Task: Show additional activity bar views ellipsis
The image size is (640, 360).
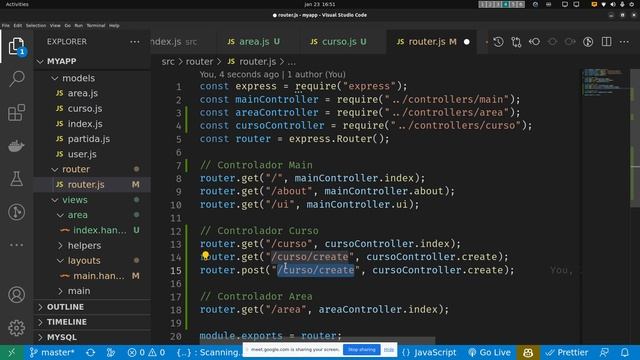Action: click(x=16, y=245)
